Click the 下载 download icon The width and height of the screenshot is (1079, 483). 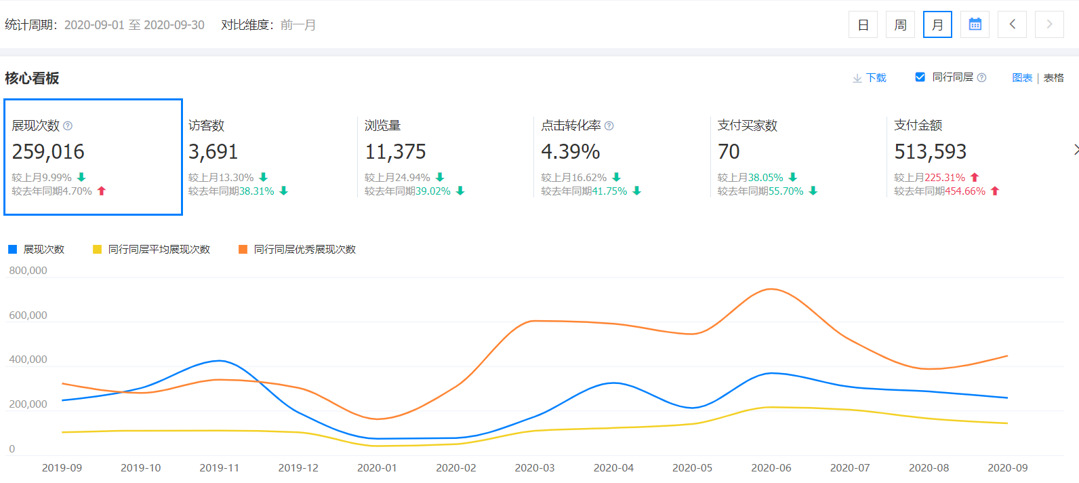tap(857, 78)
